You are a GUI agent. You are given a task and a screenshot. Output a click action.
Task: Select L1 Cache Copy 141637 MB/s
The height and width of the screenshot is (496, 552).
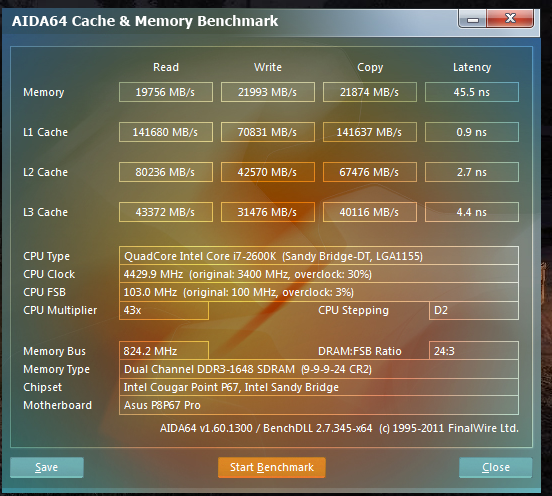click(x=370, y=132)
